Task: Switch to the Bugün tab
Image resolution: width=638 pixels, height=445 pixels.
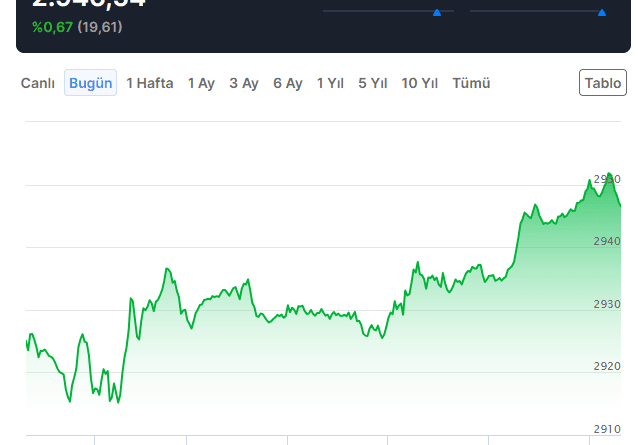Action: 91,83
